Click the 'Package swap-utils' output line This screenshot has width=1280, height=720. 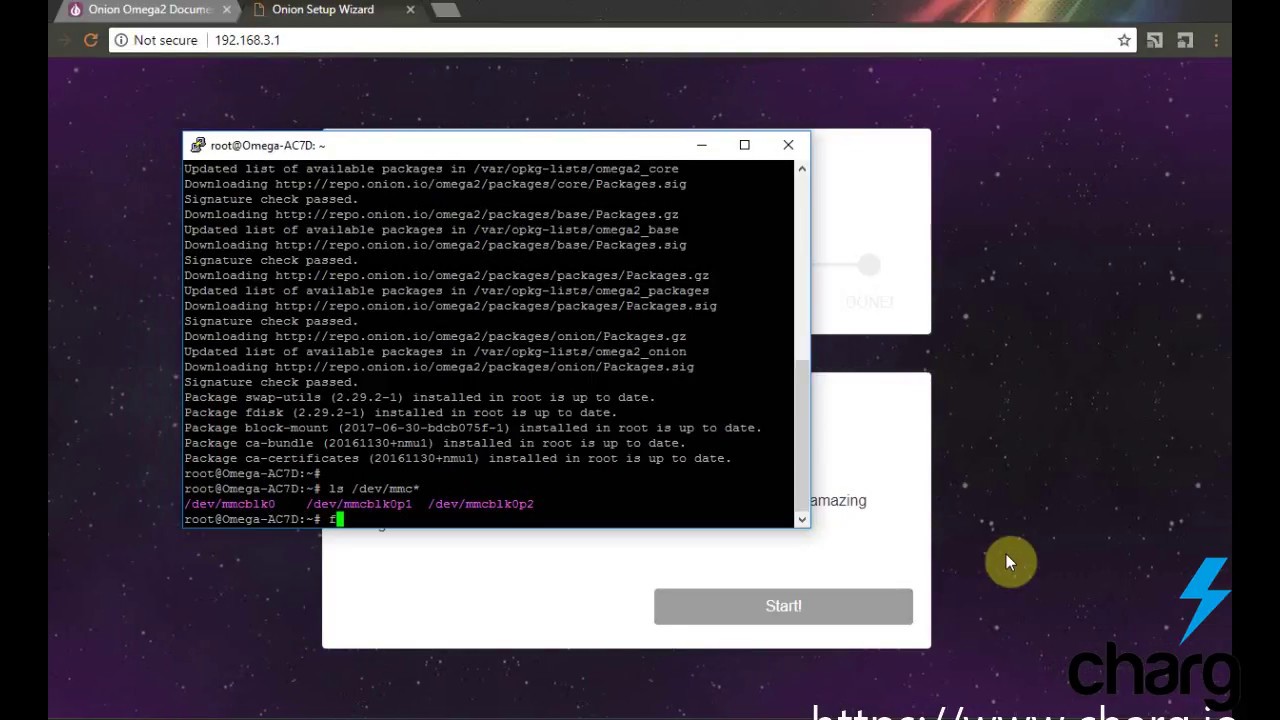[420, 397]
